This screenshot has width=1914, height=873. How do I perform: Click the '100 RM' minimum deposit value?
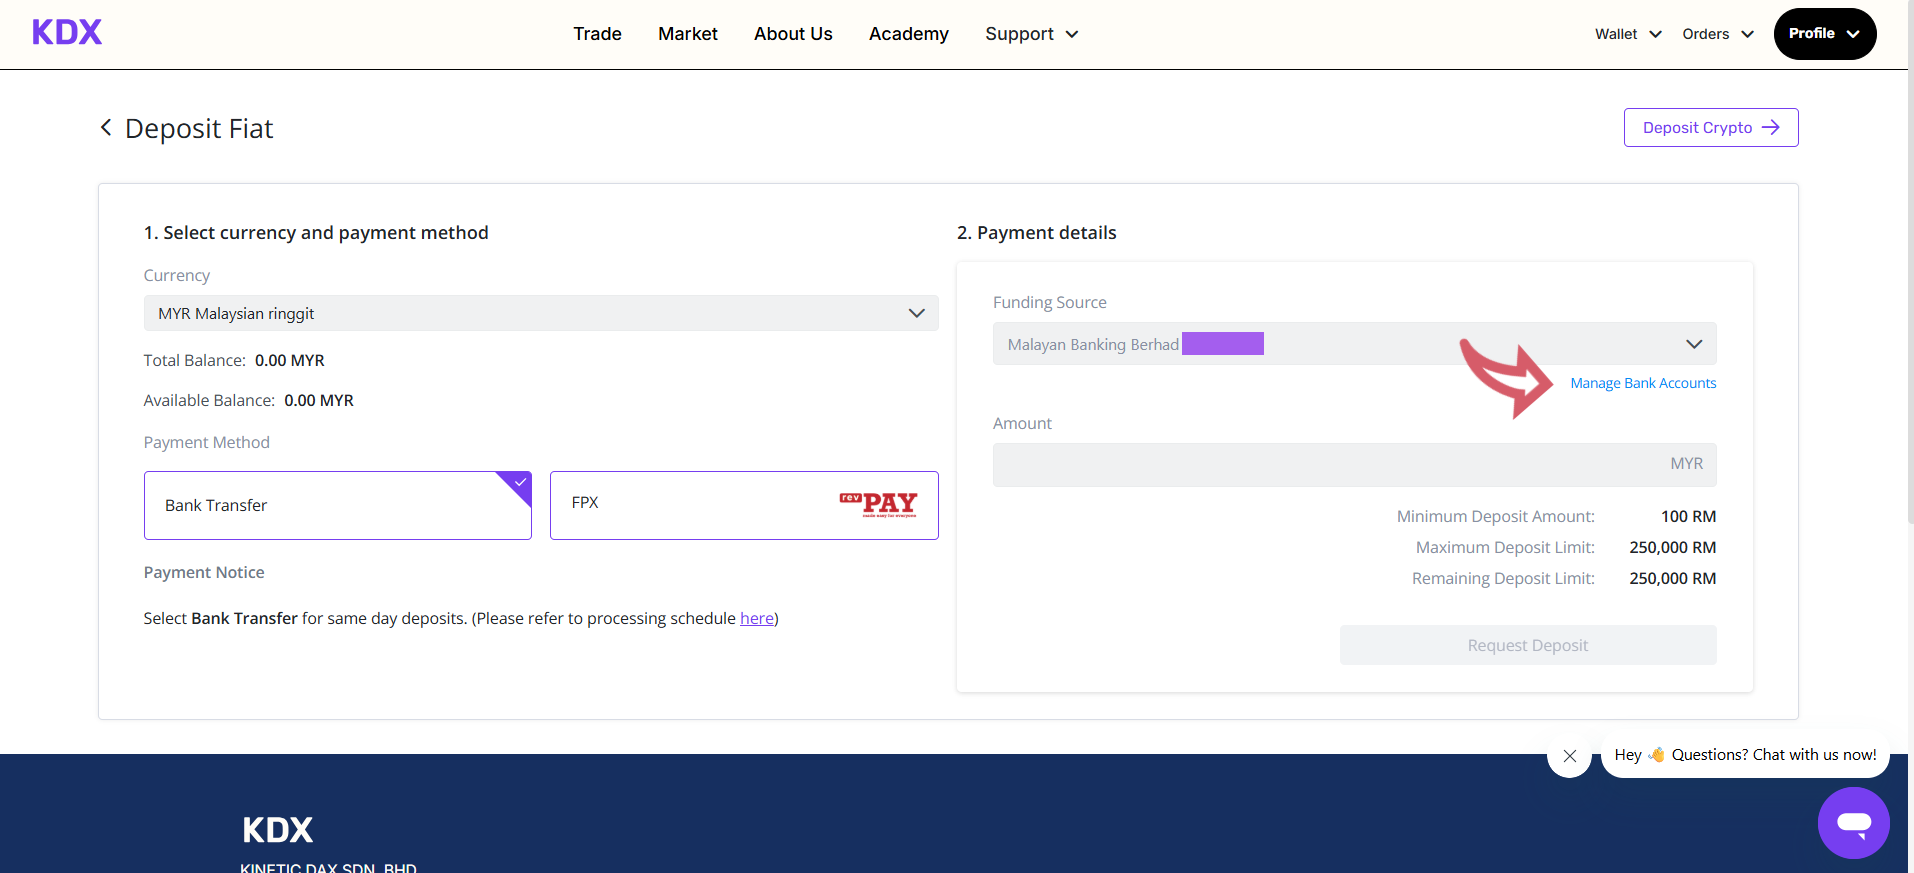click(x=1688, y=516)
